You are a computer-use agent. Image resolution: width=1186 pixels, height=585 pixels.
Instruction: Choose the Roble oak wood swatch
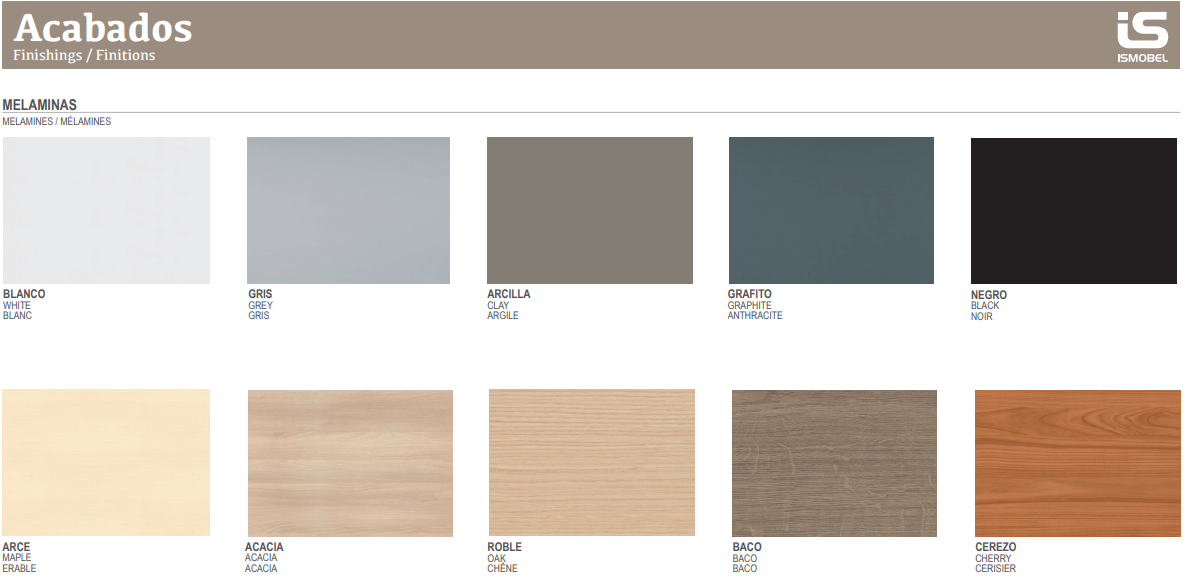pos(592,463)
